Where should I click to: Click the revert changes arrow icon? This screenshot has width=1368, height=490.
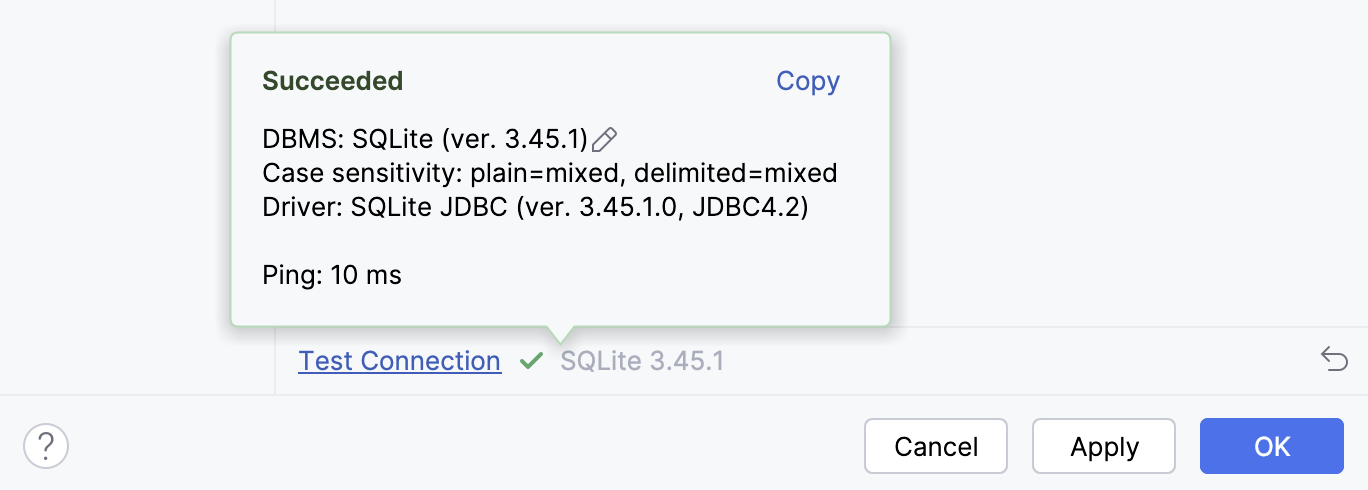[x=1335, y=359]
